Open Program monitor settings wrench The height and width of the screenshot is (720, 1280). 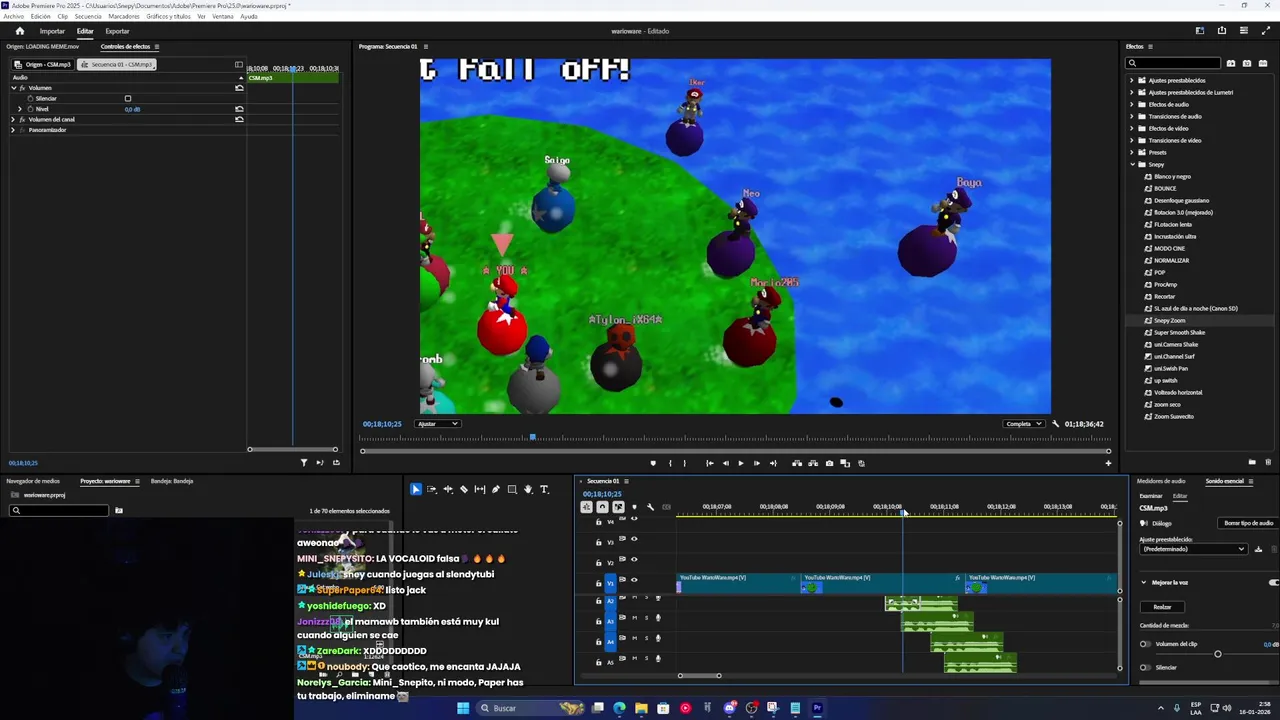(x=1055, y=424)
